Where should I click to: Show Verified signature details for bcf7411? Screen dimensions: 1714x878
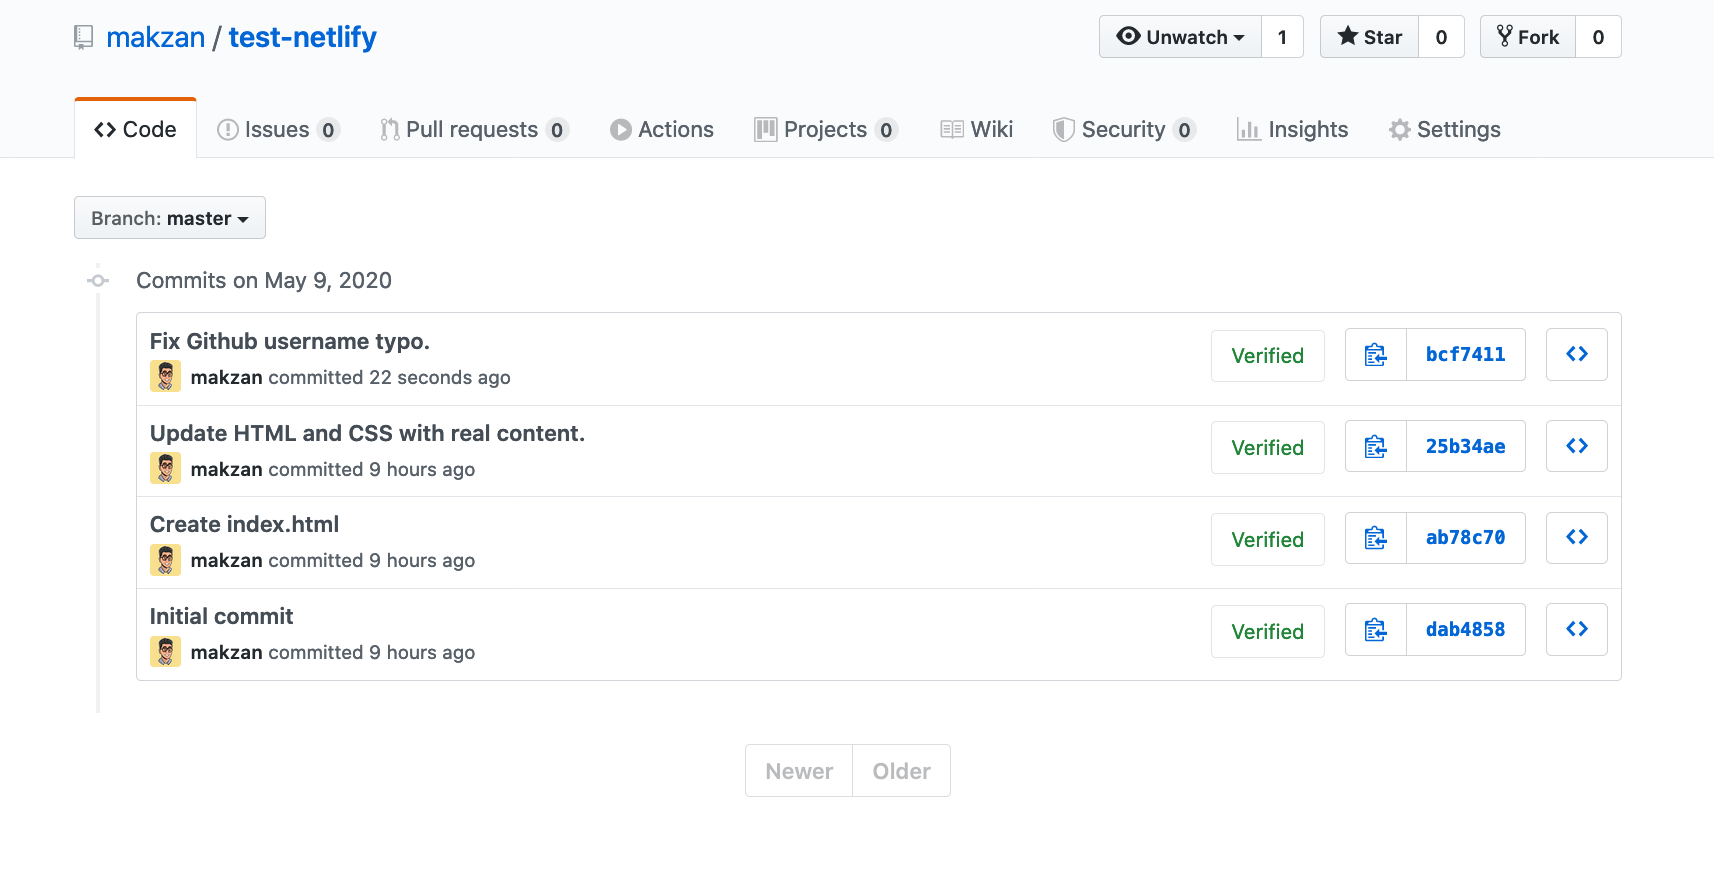click(1267, 356)
